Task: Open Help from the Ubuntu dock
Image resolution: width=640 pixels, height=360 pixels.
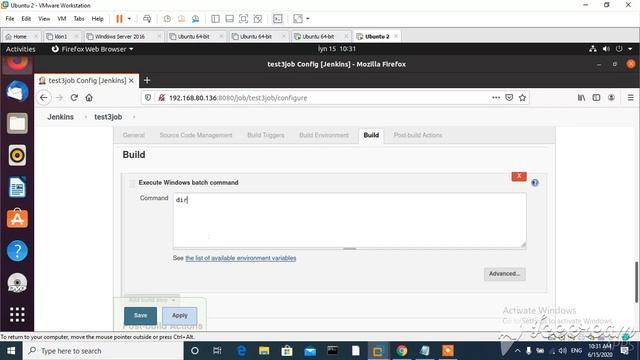Action: click(17, 251)
